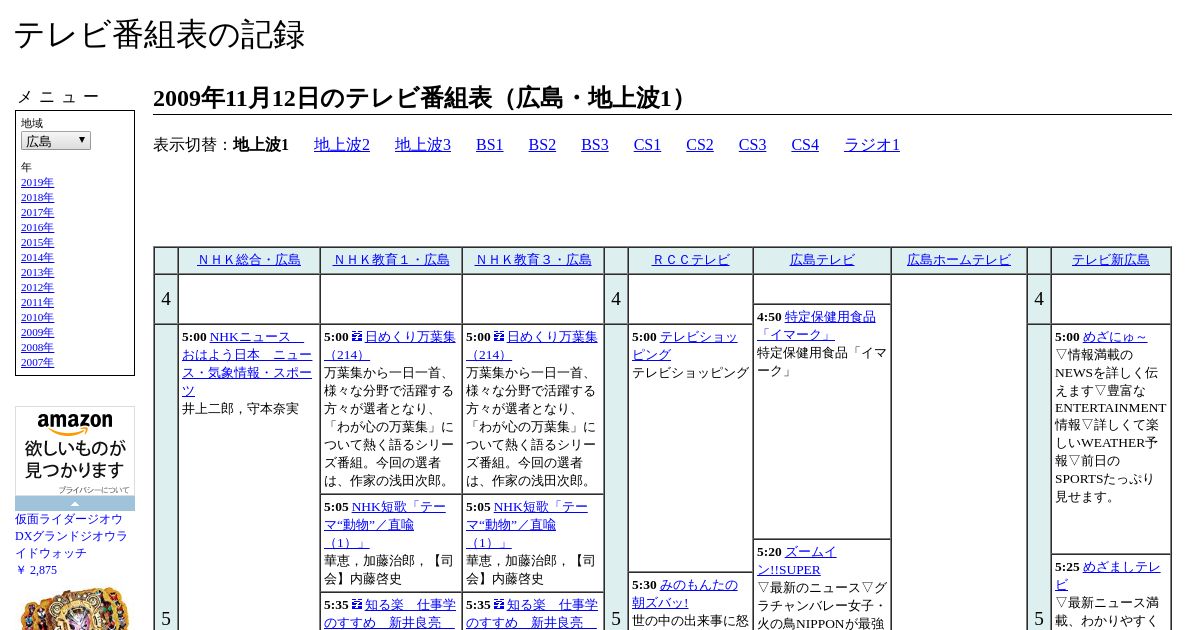The image size is (1200, 630).
Task: Open NHK短歌 link under ＮＨＫ教育１
Action: pos(385,525)
